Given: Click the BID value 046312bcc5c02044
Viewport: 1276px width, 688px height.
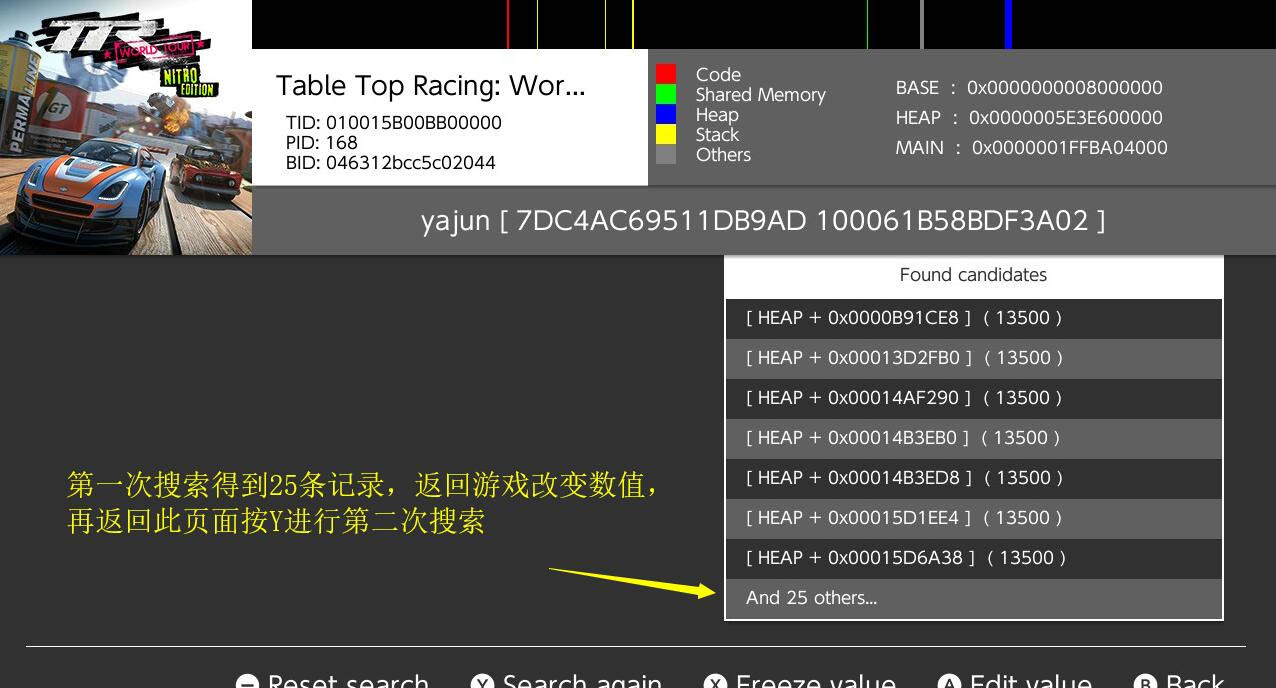Looking at the screenshot, I should 411,163.
